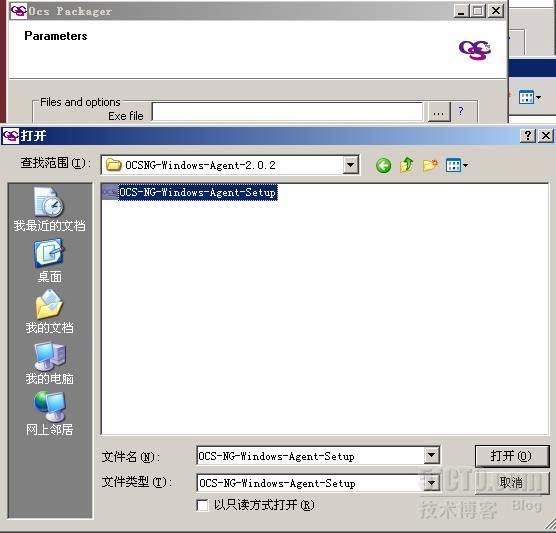The height and width of the screenshot is (533, 556).
Task: Click the blue help question mark beside Exe file
Action: tap(460, 111)
